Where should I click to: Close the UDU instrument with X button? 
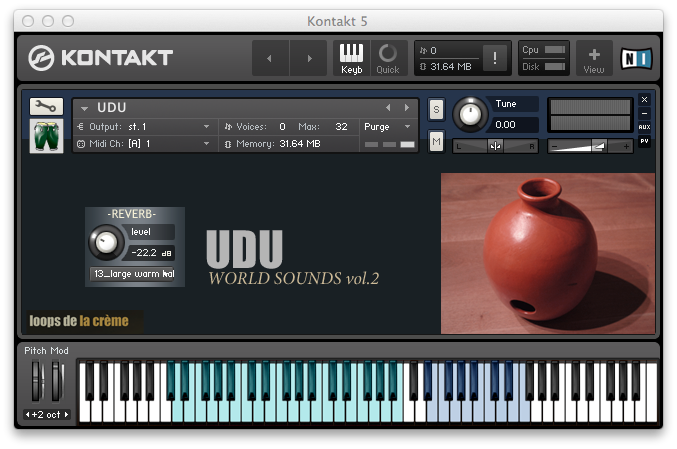[x=644, y=100]
